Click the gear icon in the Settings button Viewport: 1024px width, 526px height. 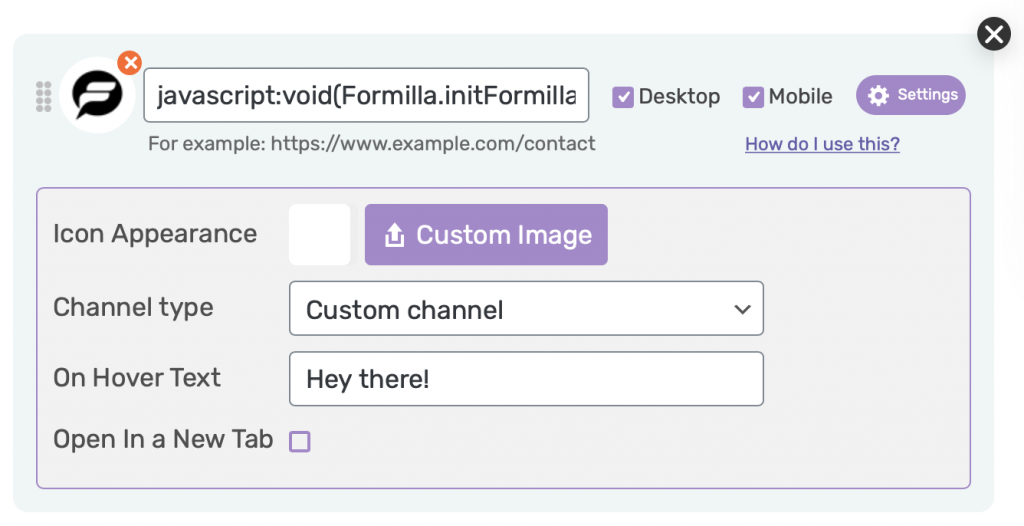(878, 95)
